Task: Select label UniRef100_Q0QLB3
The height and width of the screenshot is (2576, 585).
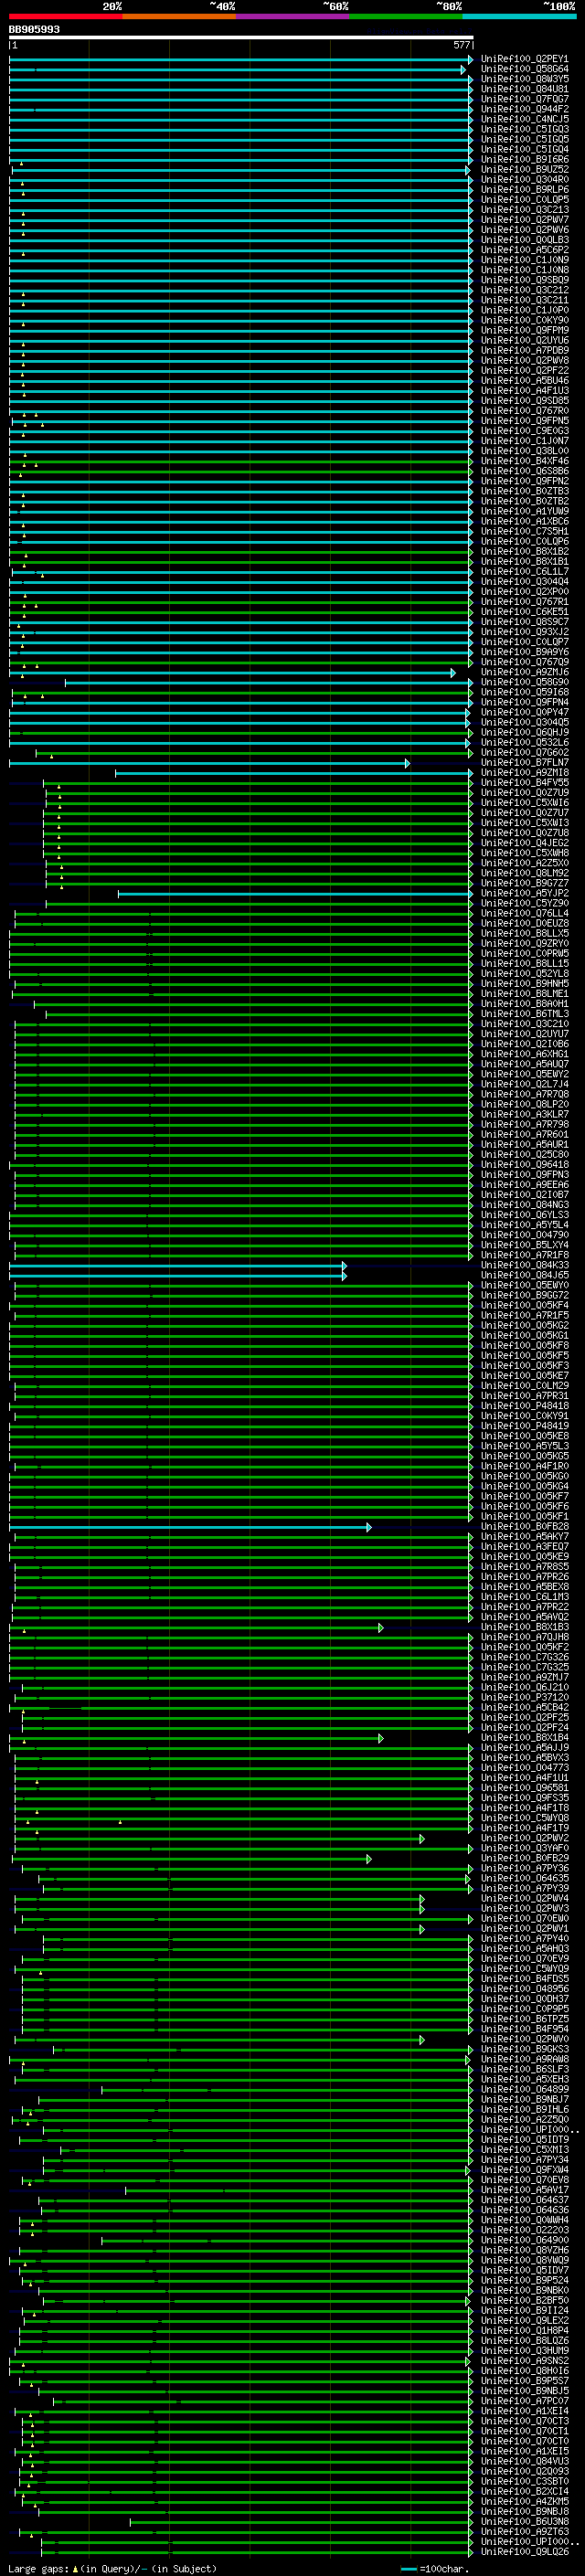Action: [x=525, y=240]
